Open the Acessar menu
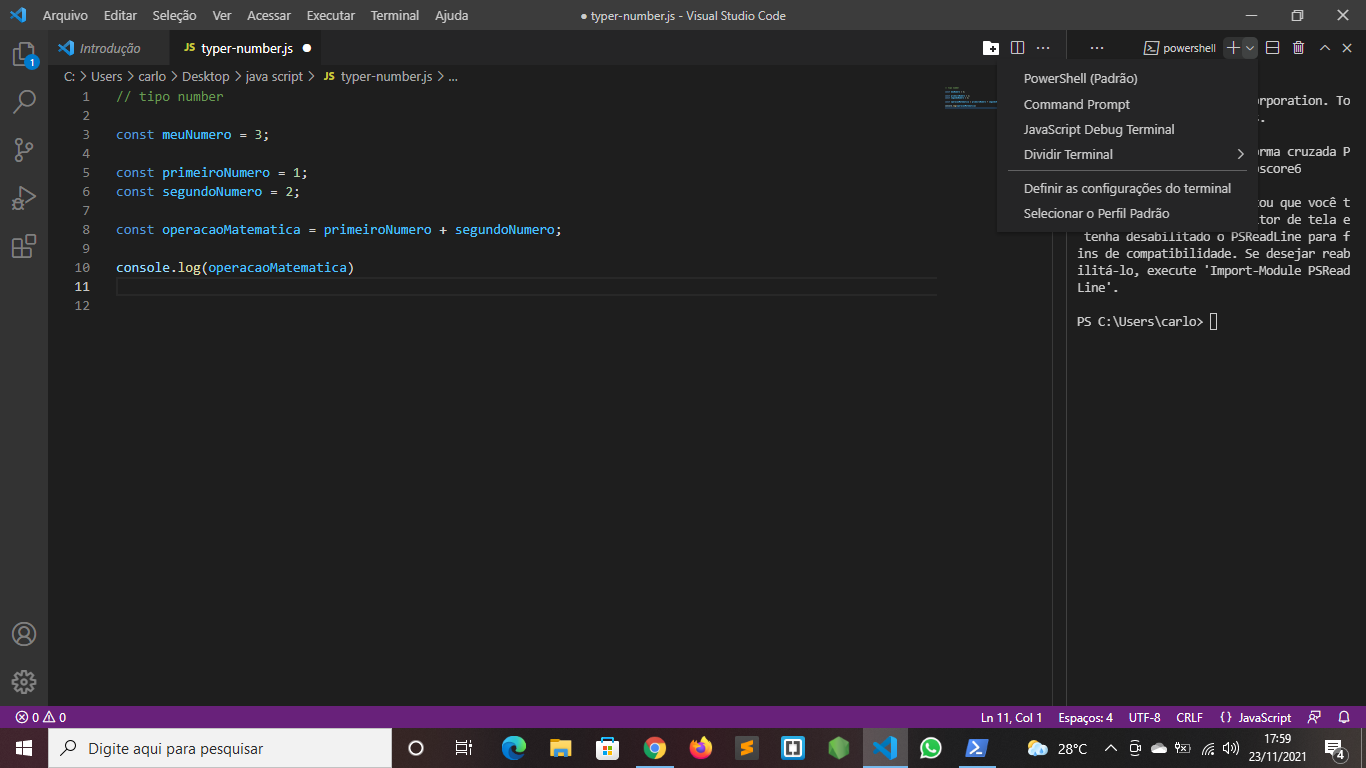Image resolution: width=1366 pixels, height=768 pixels. [x=269, y=15]
